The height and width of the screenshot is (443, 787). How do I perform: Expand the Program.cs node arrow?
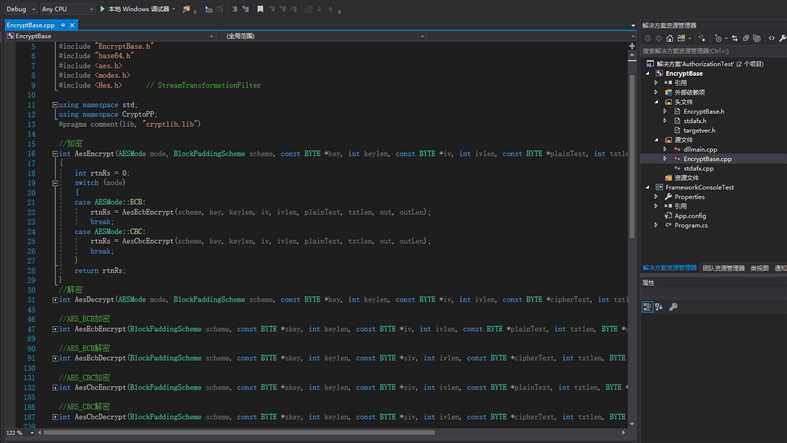[x=656, y=225]
